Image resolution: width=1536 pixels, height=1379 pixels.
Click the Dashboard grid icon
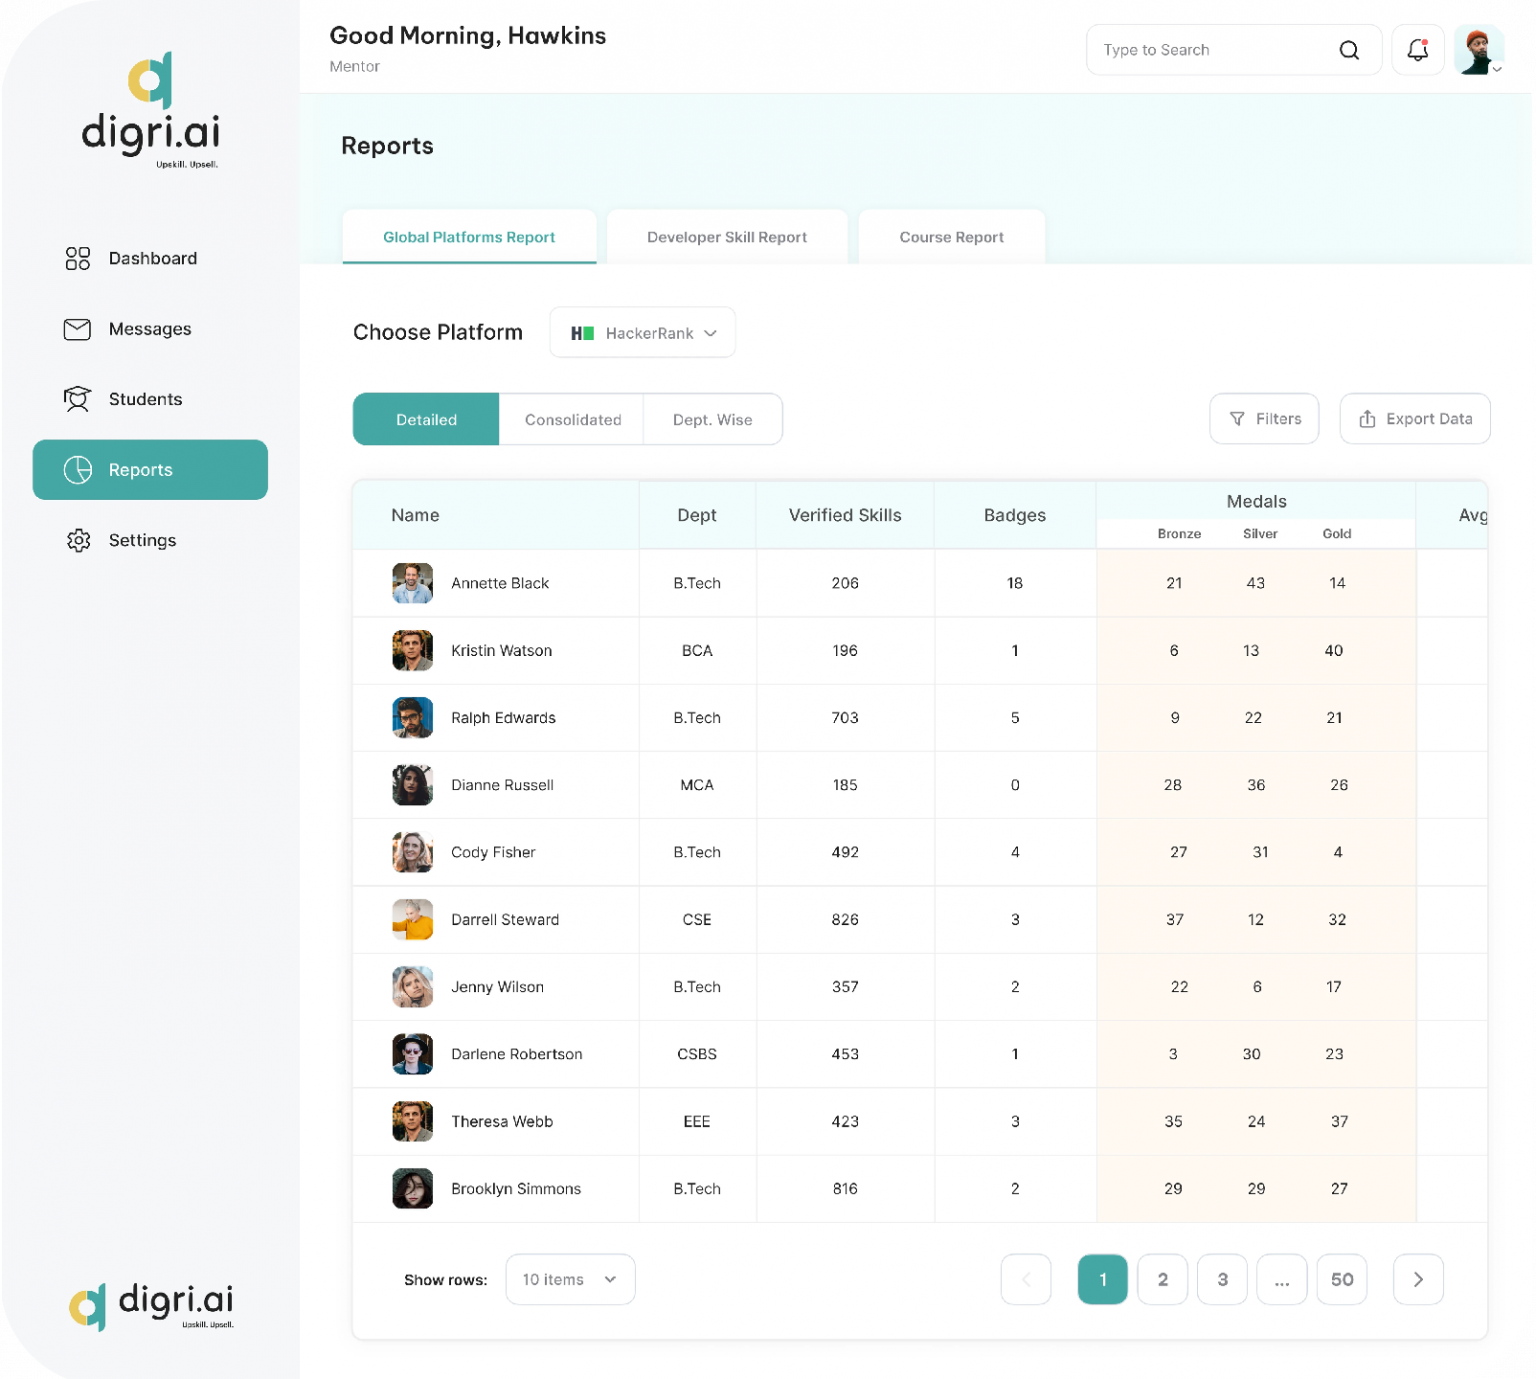click(x=78, y=259)
